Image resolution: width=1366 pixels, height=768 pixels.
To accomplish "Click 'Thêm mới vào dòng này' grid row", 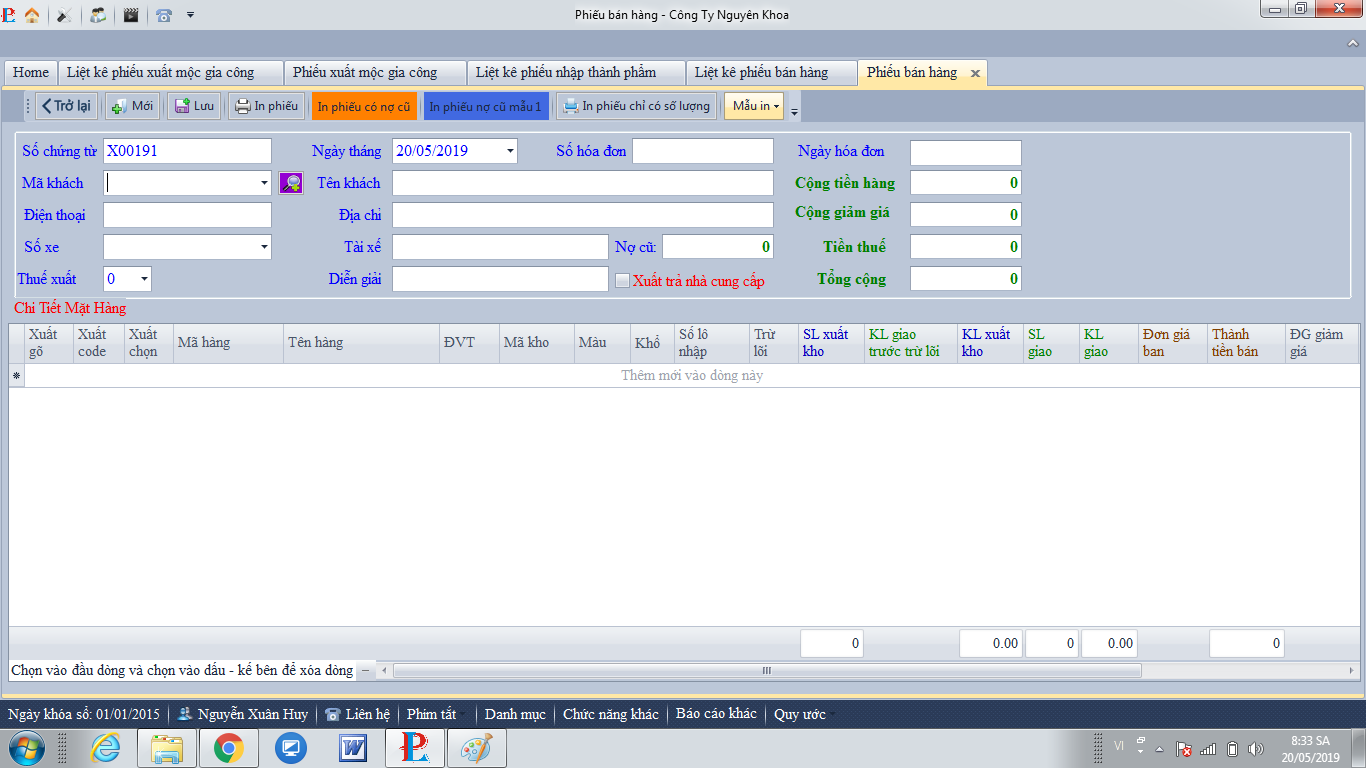I will (692, 376).
